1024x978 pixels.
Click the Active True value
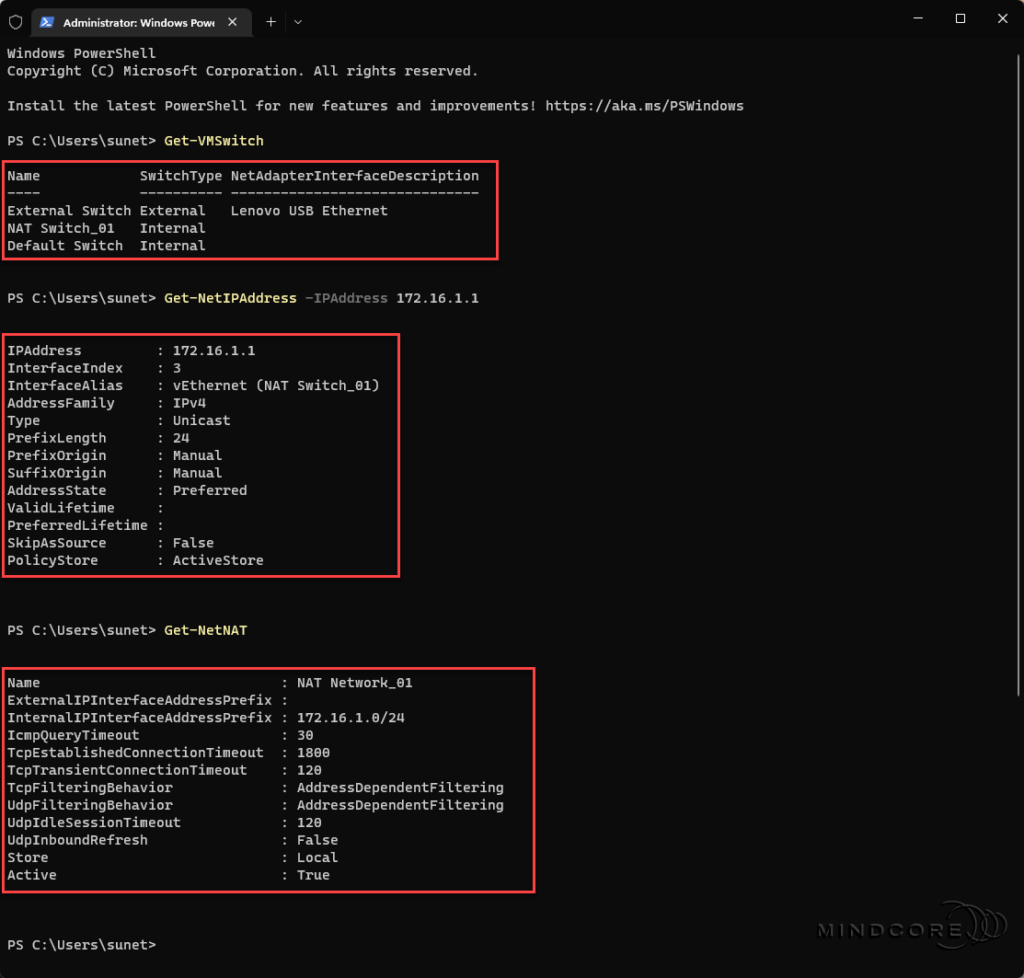[313, 874]
